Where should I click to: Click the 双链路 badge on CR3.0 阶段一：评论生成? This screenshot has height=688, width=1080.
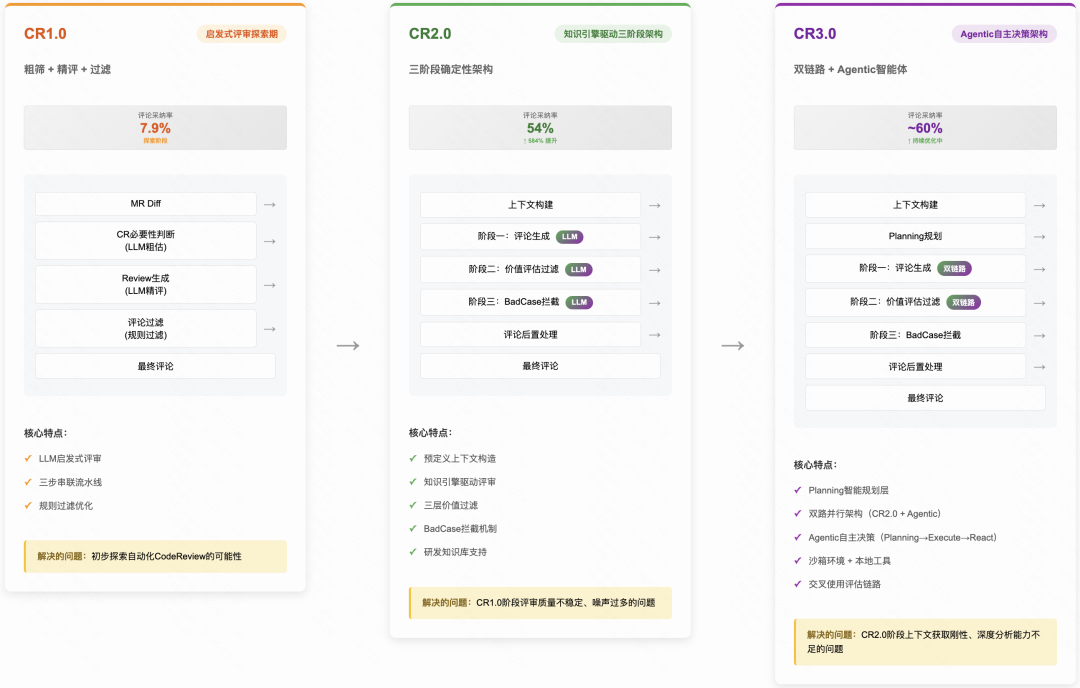tap(953, 268)
